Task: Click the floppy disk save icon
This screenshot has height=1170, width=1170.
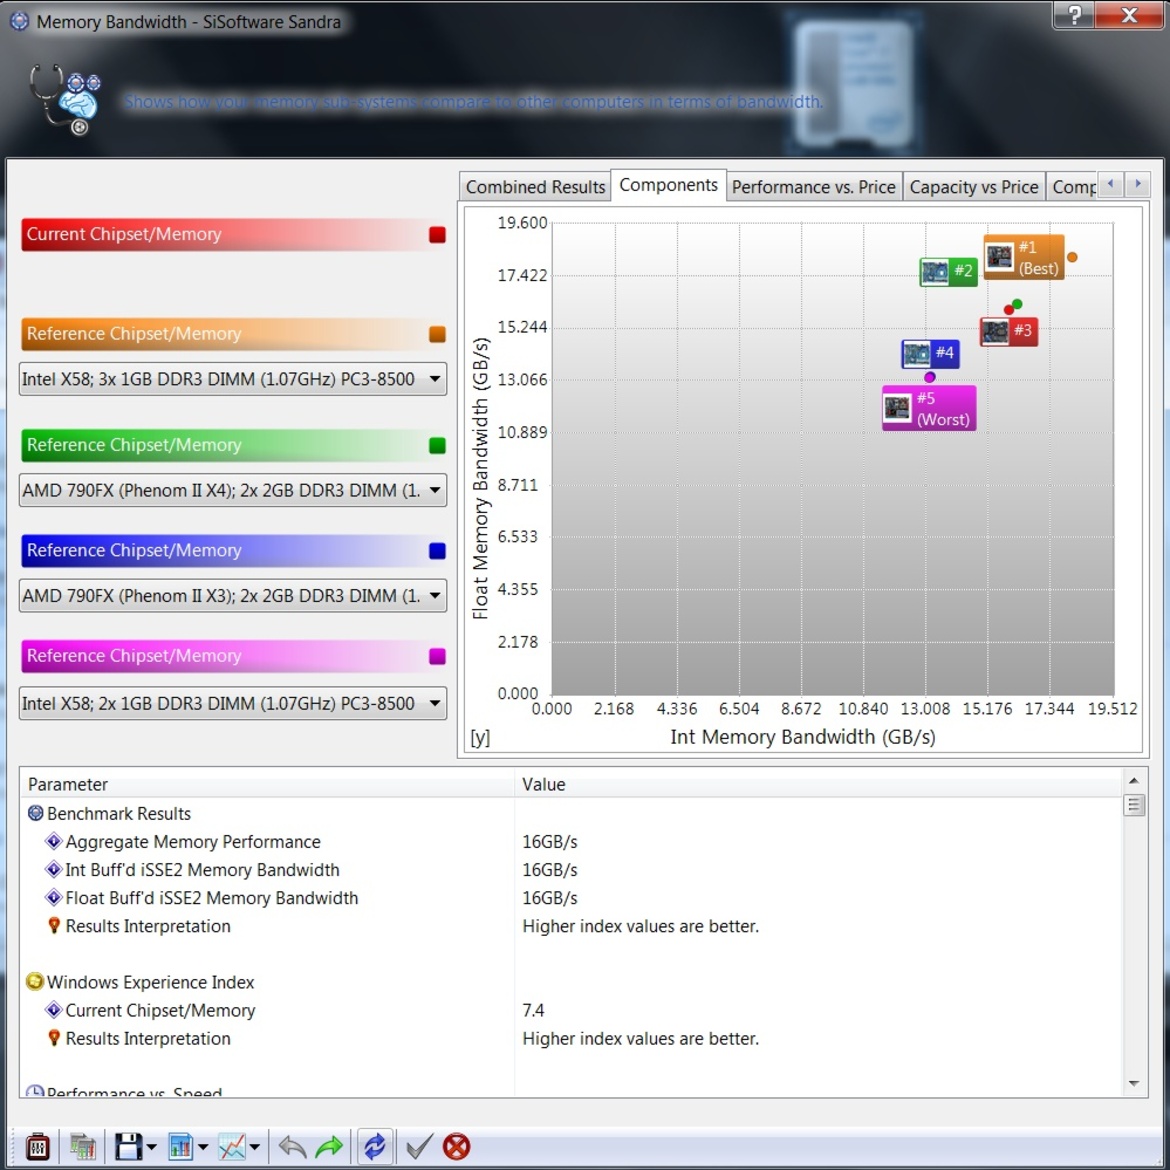Action: click(x=128, y=1146)
